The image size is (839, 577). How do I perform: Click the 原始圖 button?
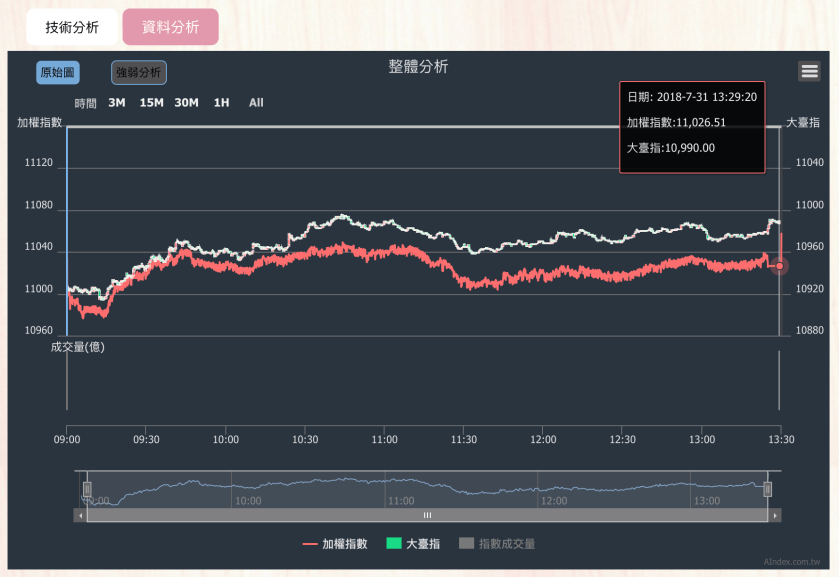point(55,71)
